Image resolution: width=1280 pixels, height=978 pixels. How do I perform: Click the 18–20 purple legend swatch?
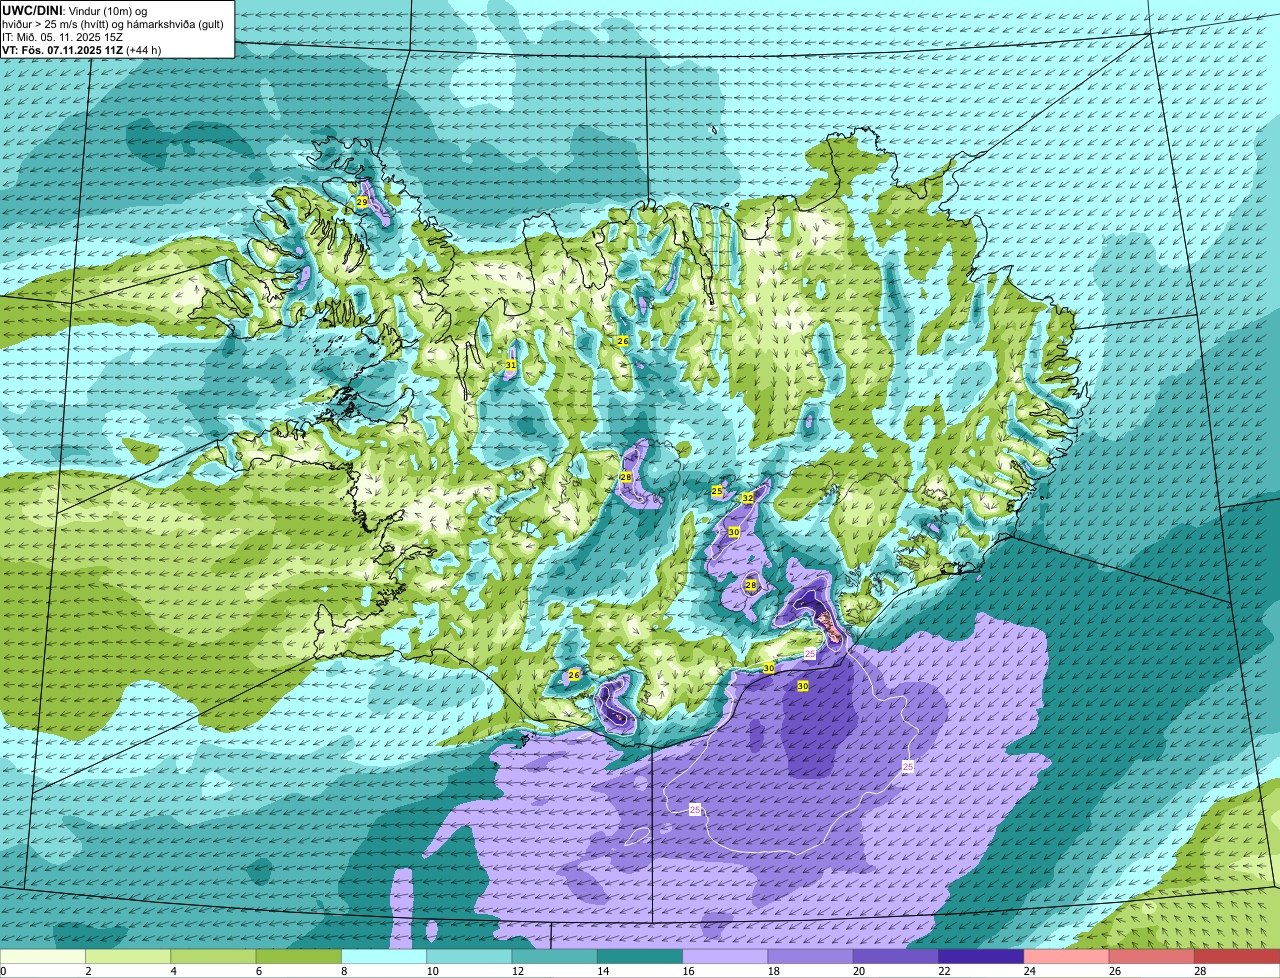point(811,957)
